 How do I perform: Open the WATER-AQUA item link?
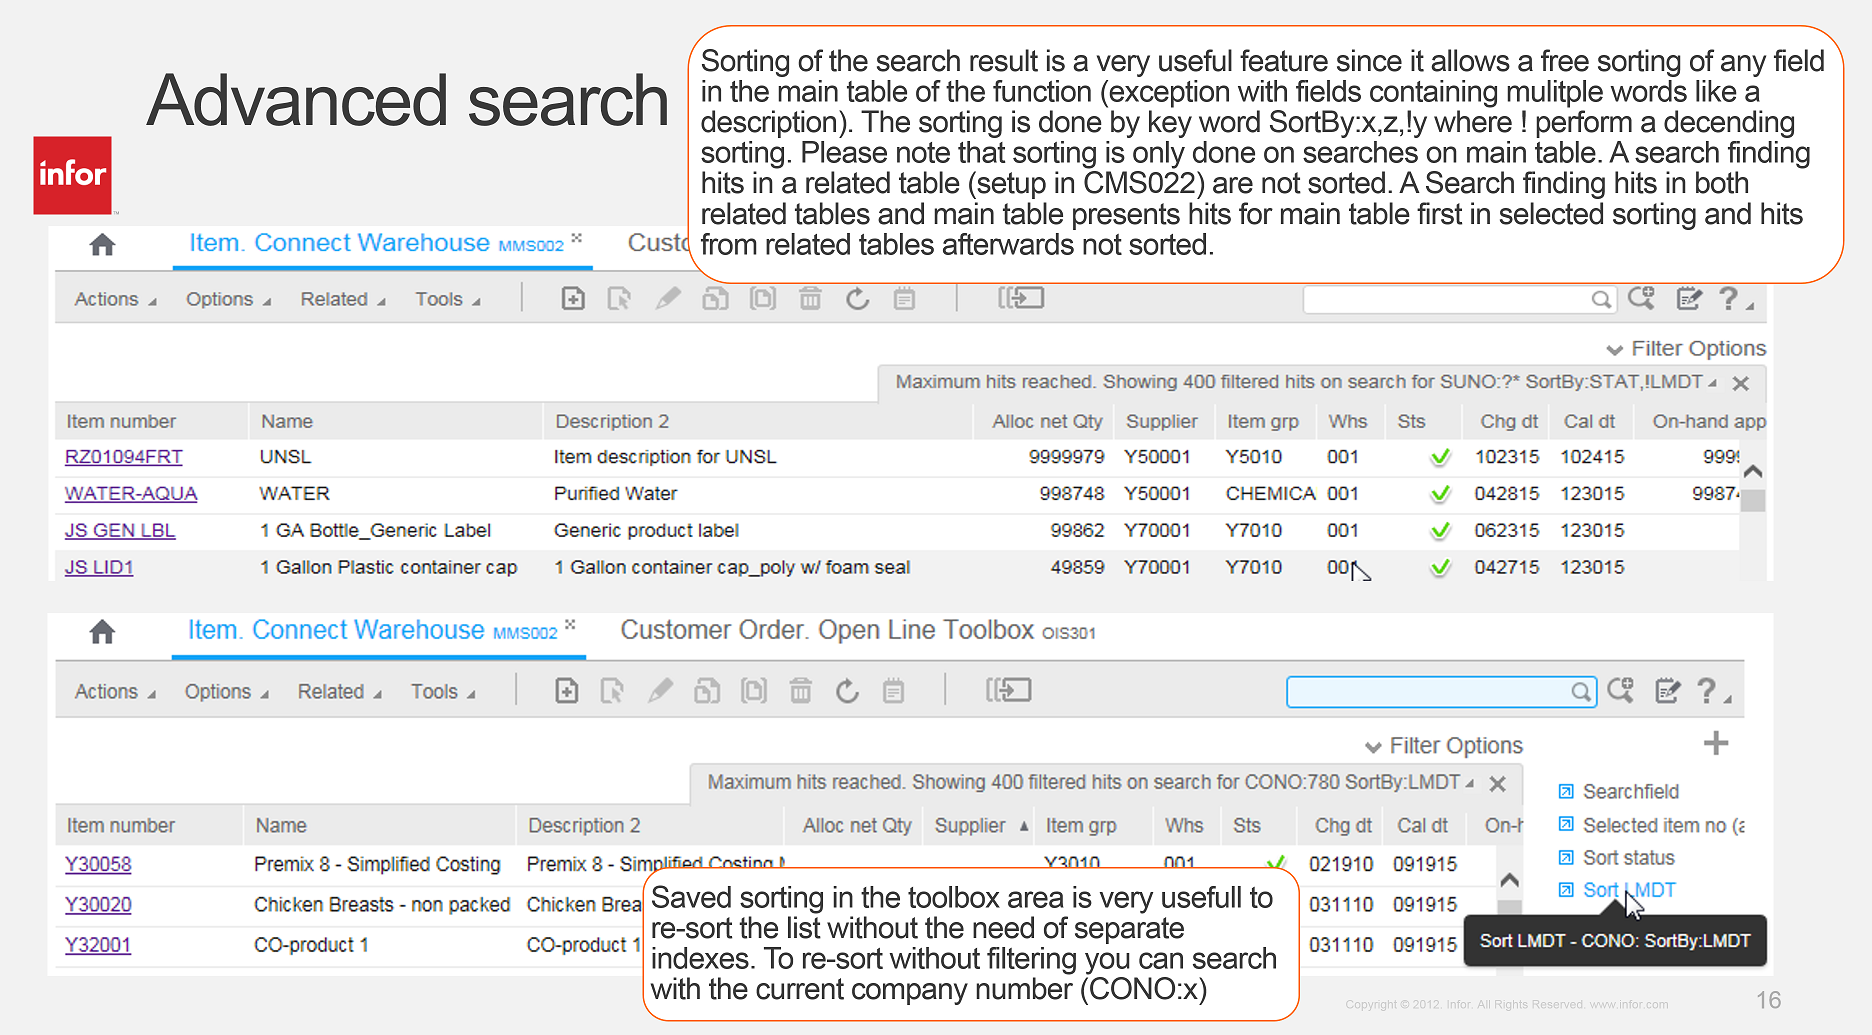131,494
